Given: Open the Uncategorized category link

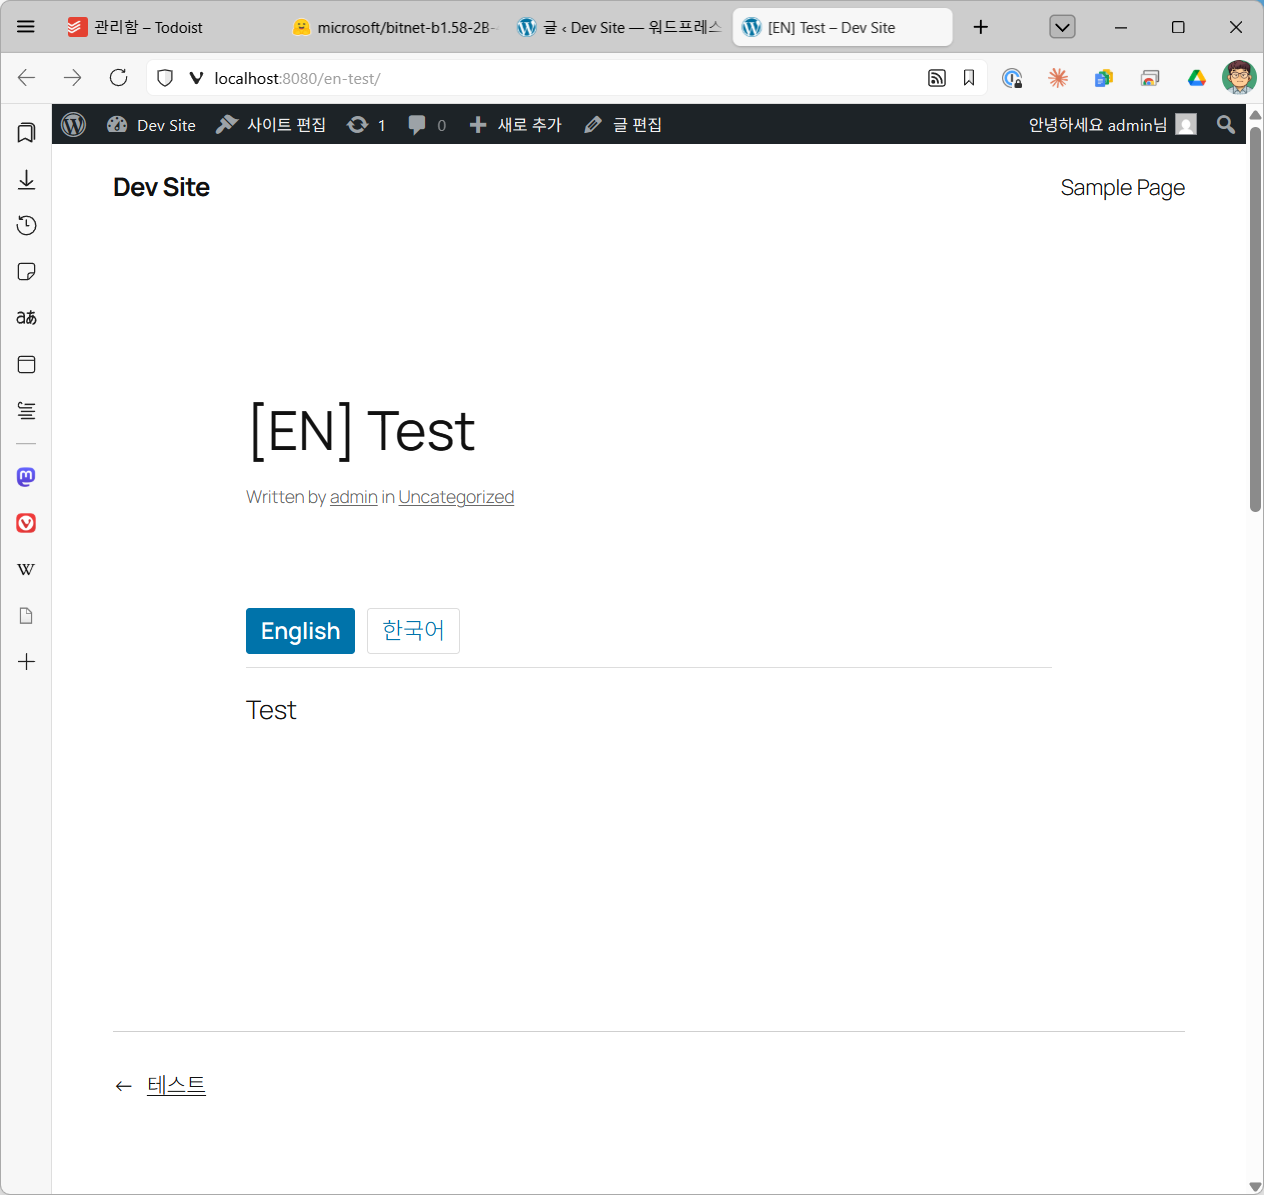Looking at the screenshot, I should coord(456,497).
